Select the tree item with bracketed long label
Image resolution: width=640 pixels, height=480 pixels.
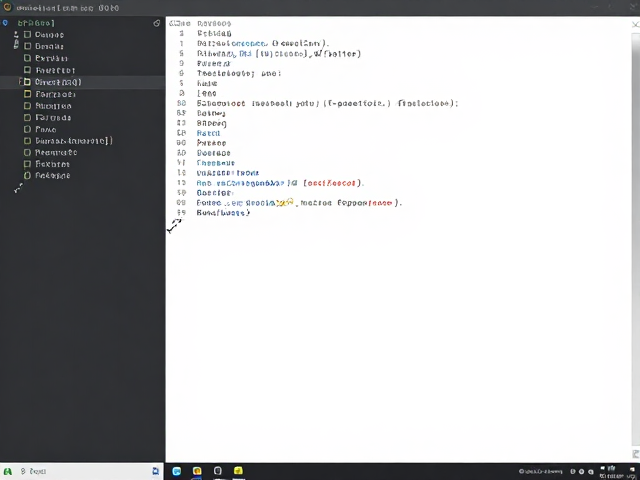pos(74,141)
